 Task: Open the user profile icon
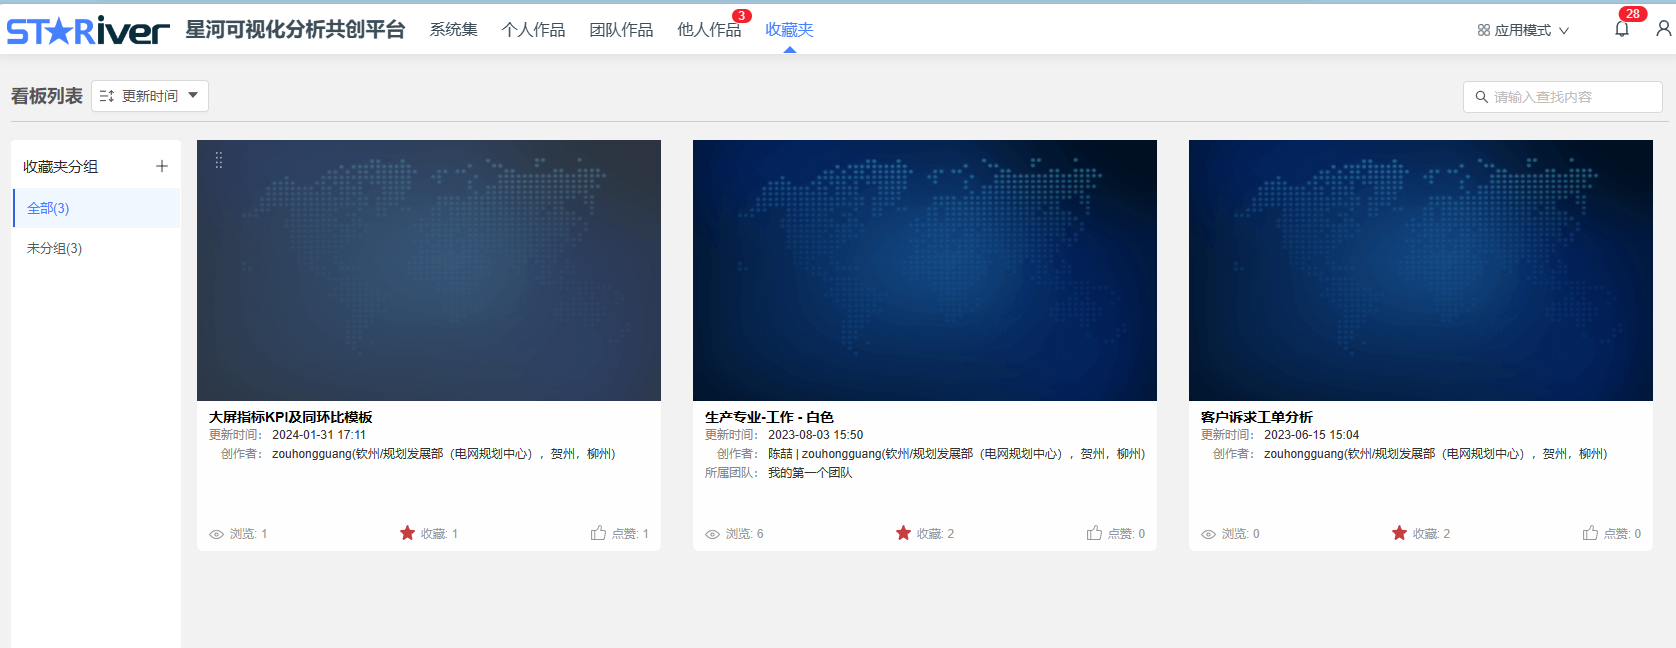1663,29
